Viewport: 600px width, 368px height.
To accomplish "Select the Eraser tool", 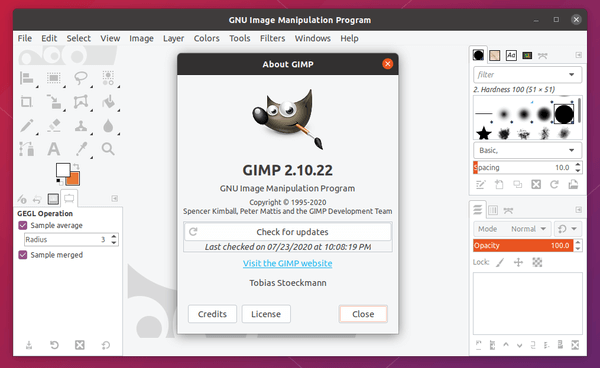I will [x=54, y=125].
